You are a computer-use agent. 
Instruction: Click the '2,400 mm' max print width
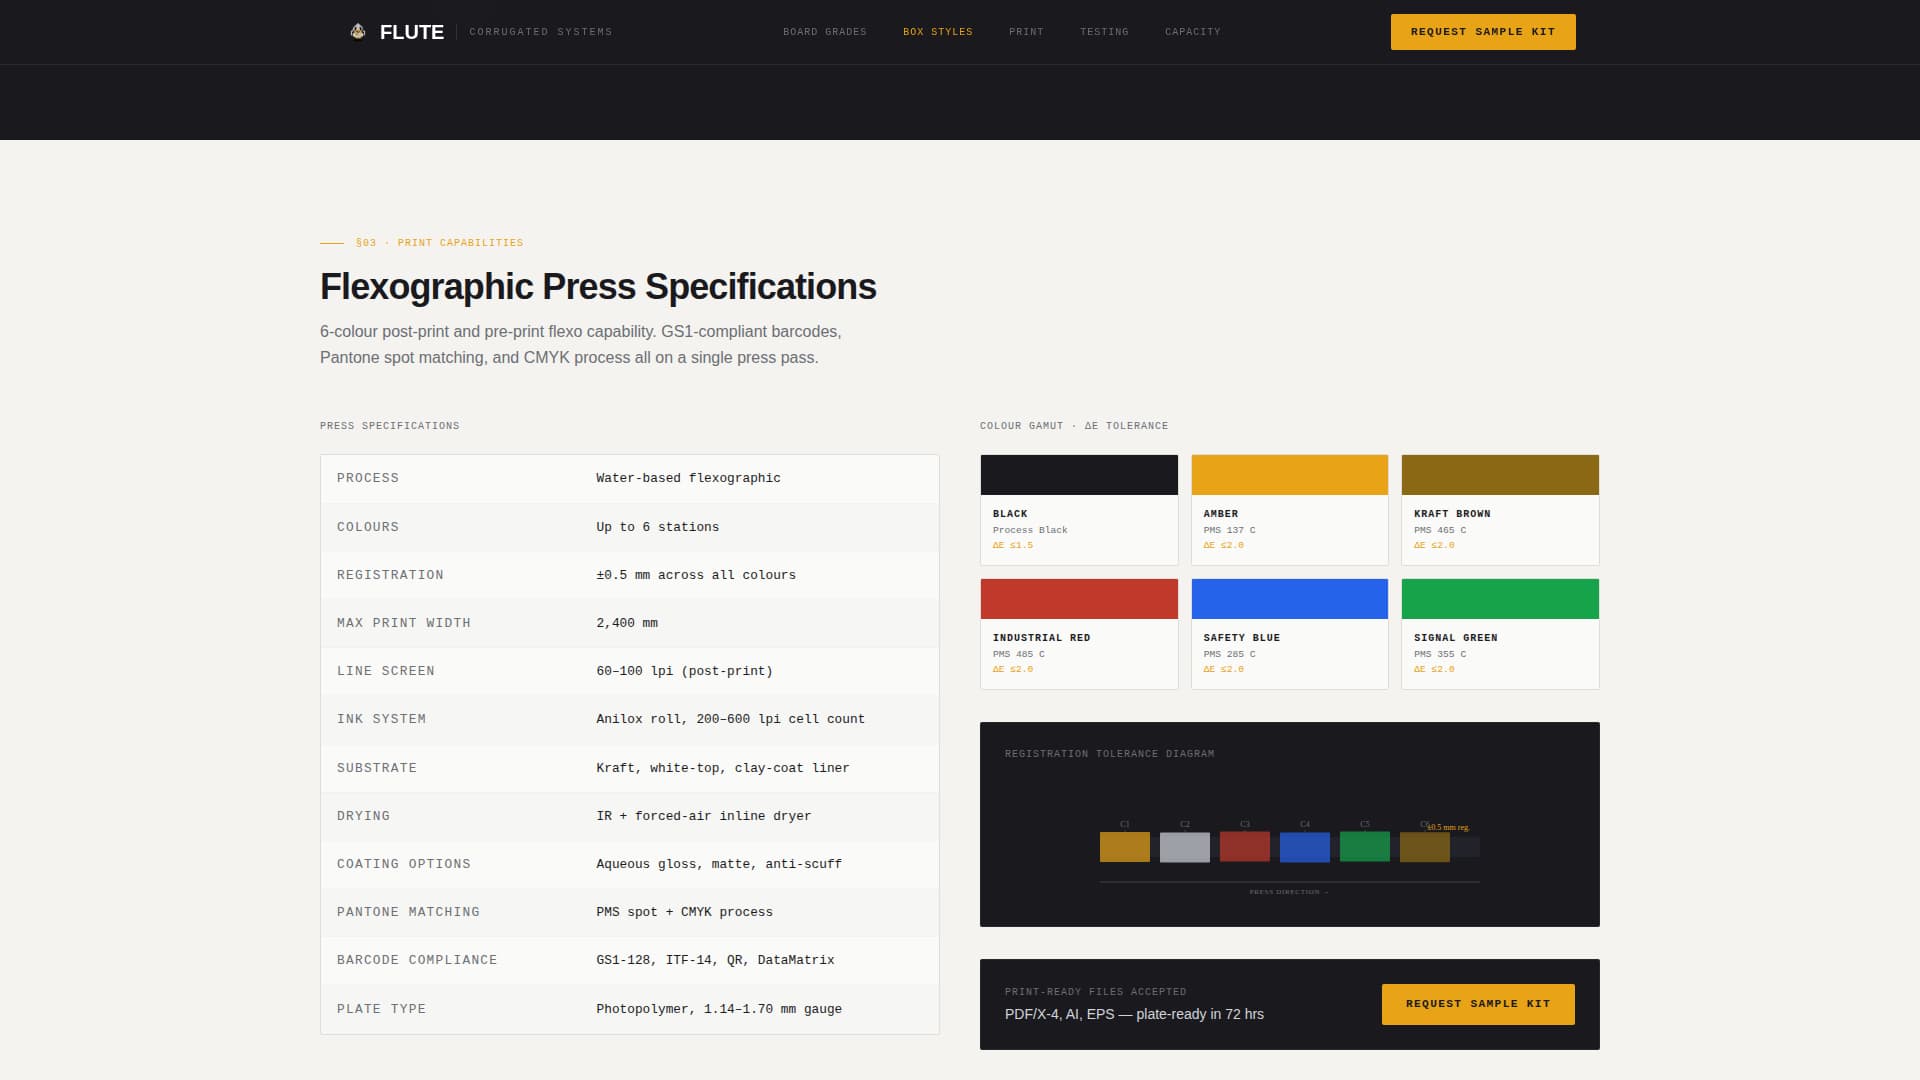[627, 623]
